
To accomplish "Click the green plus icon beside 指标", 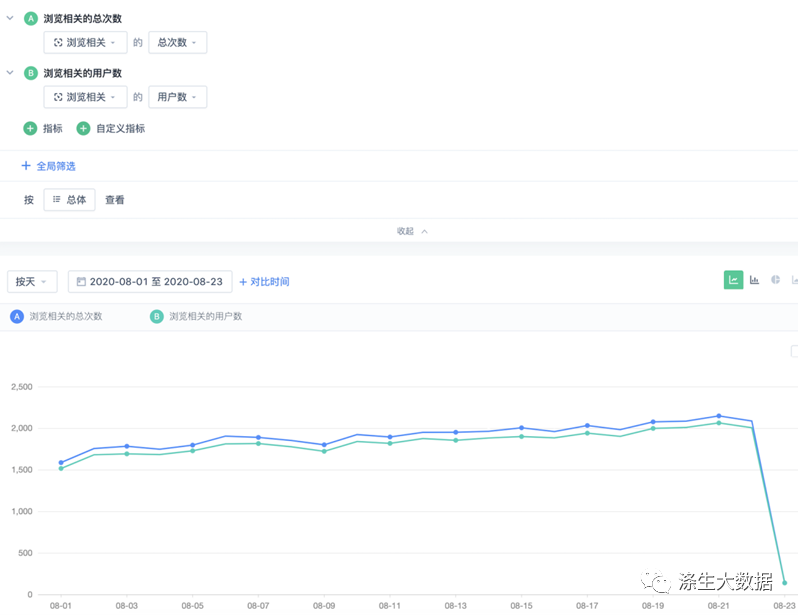I will pos(30,128).
